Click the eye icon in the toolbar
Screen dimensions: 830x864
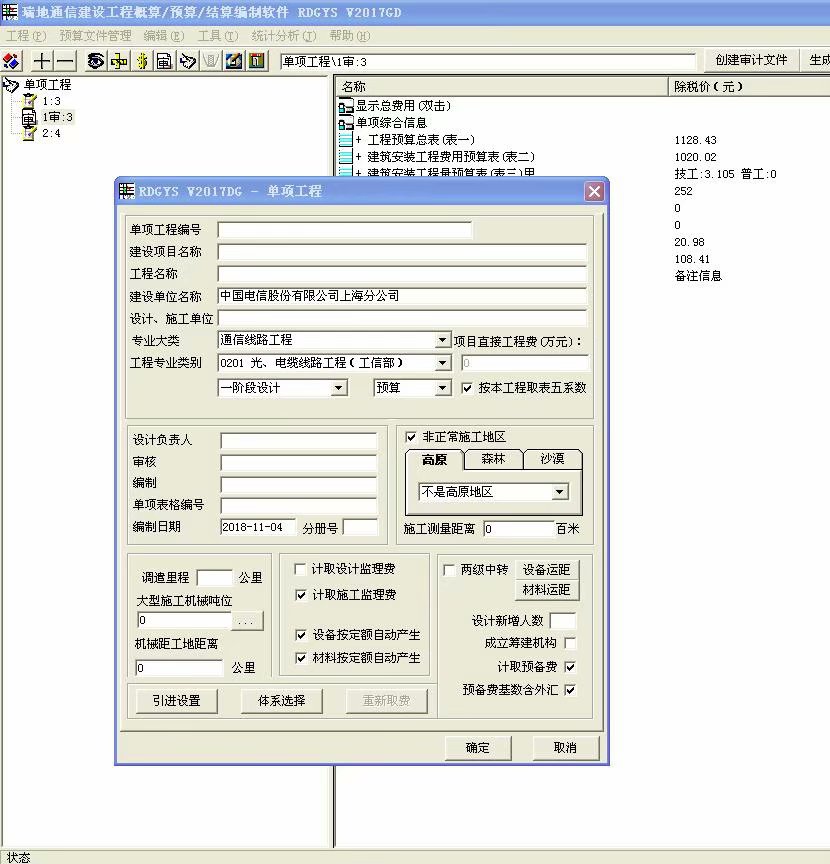coord(96,61)
